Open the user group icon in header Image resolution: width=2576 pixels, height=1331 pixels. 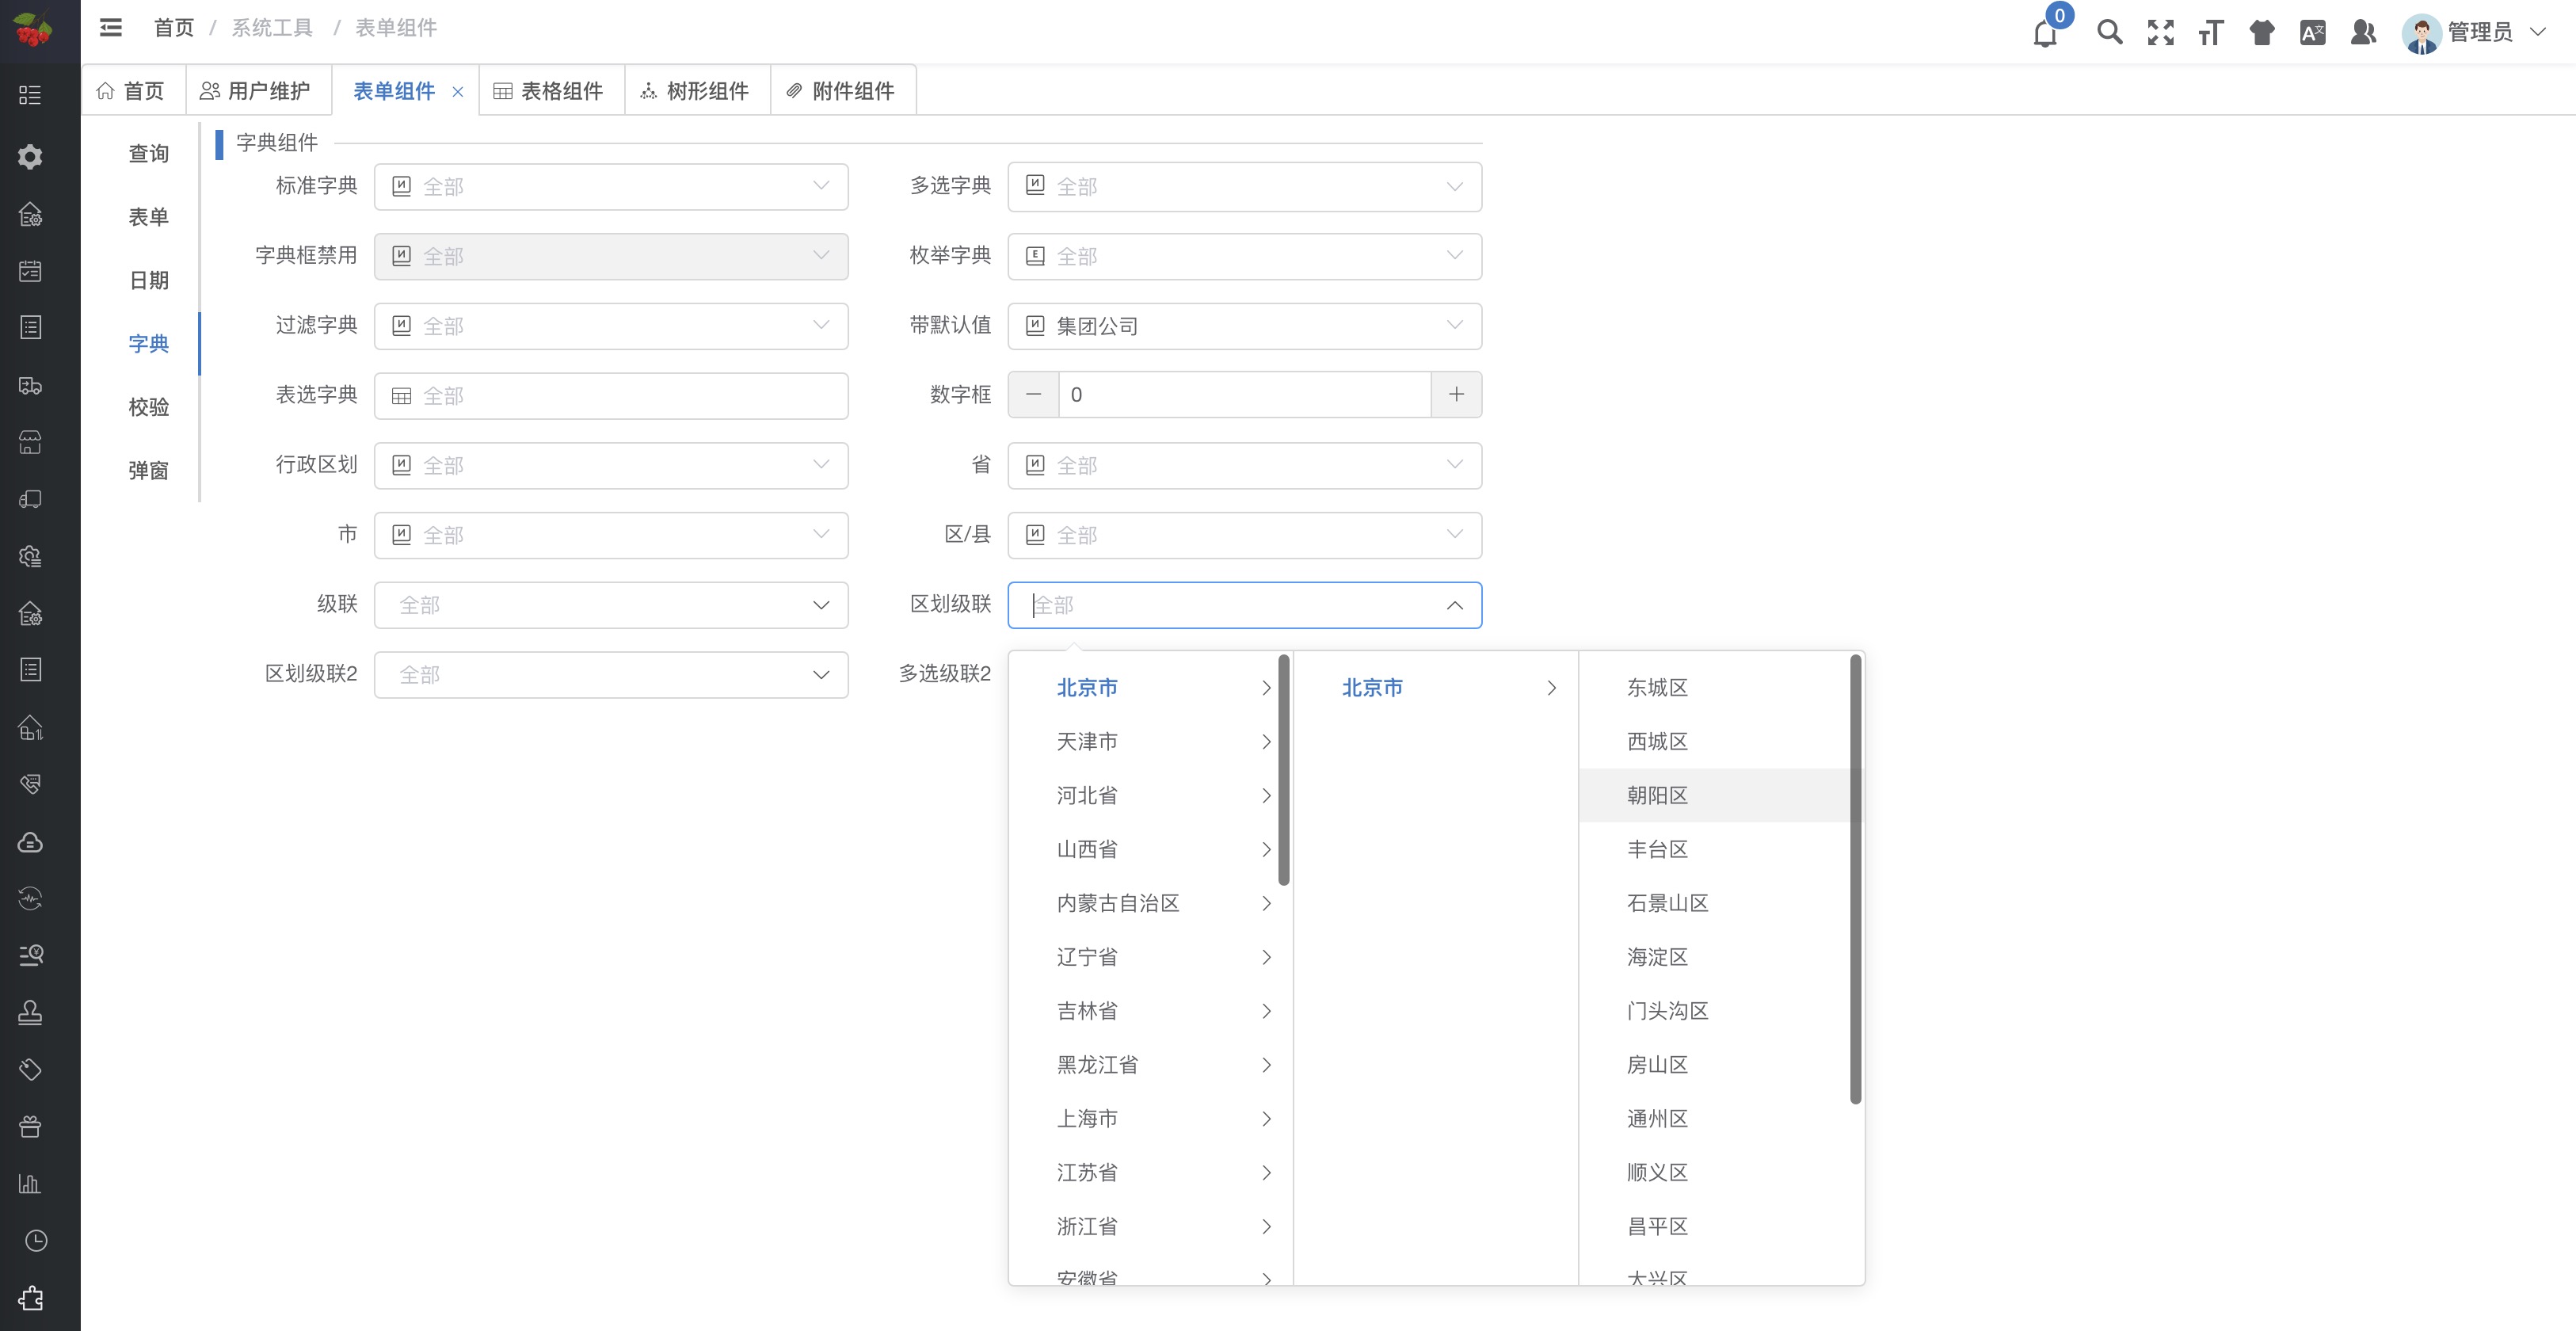(2363, 32)
